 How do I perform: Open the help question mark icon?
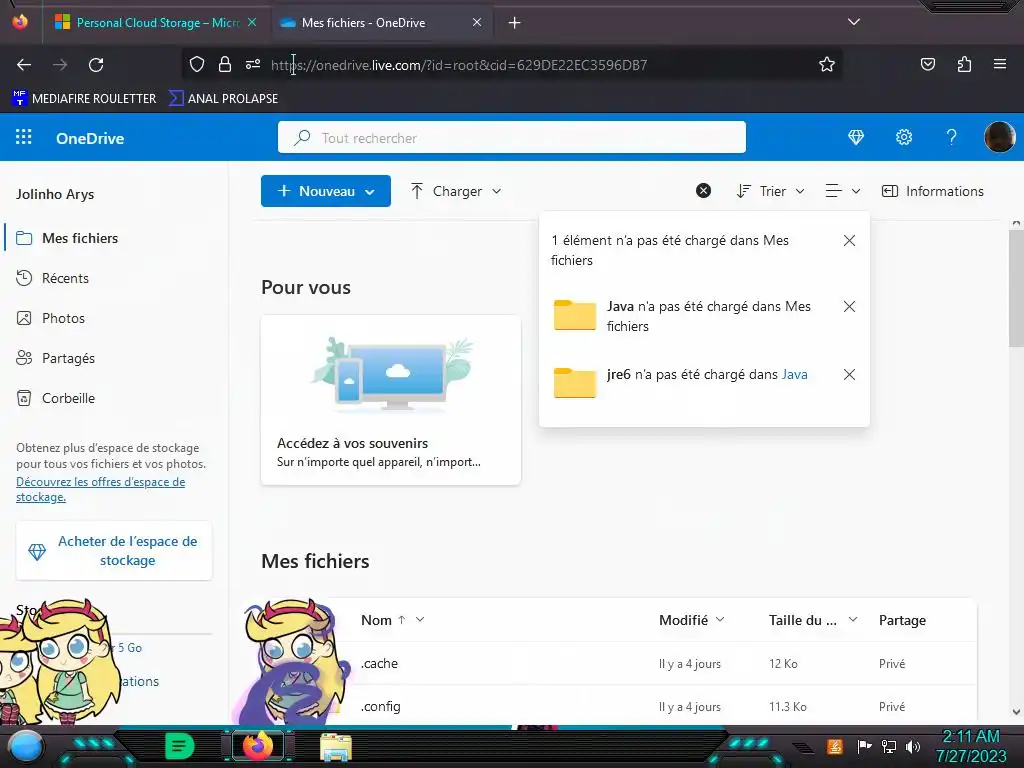click(952, 137)
